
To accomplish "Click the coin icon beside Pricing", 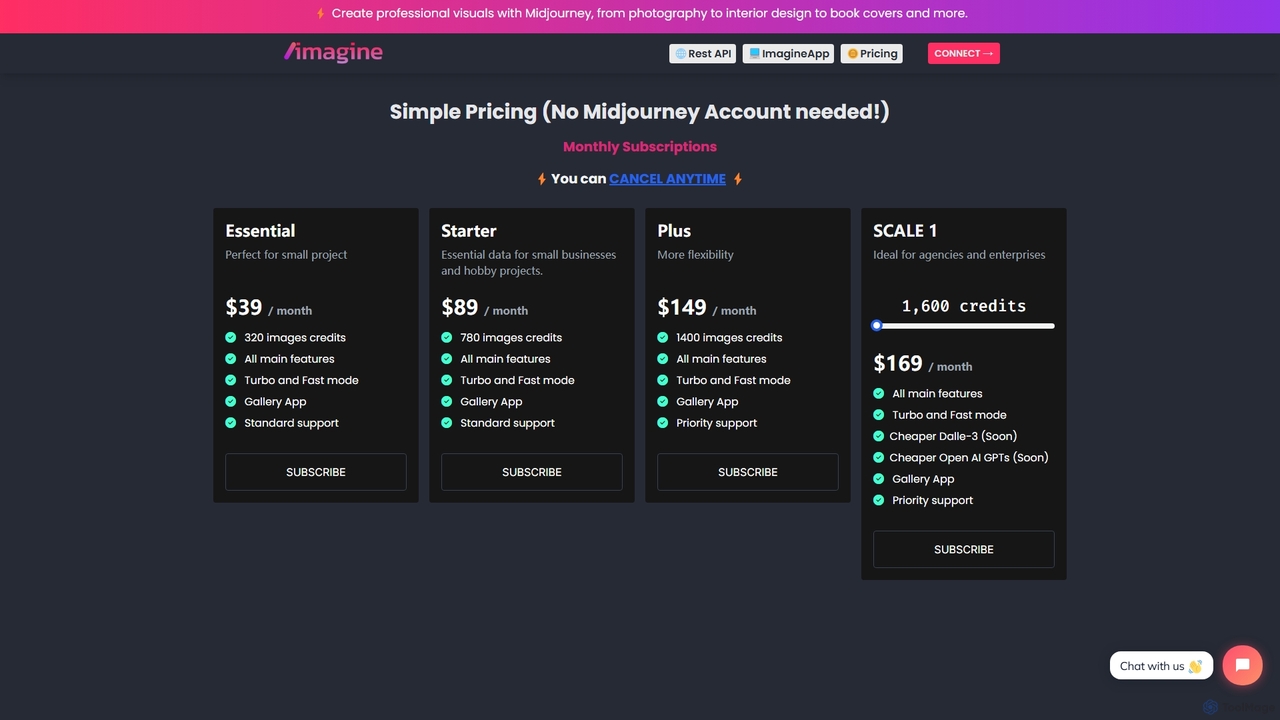I will [853, 54].
